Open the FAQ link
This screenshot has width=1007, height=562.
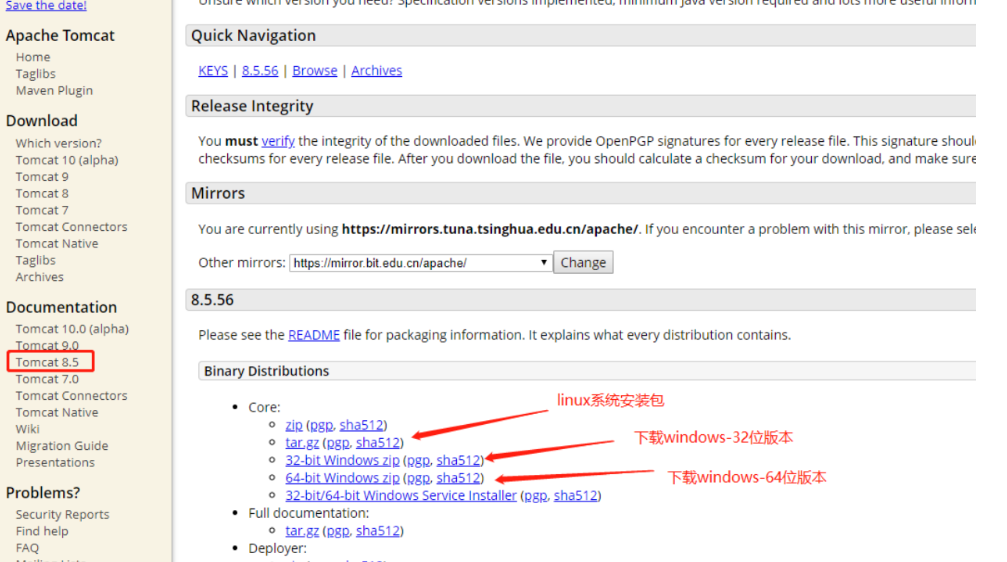pyautogui.click(x=27, y=548)
